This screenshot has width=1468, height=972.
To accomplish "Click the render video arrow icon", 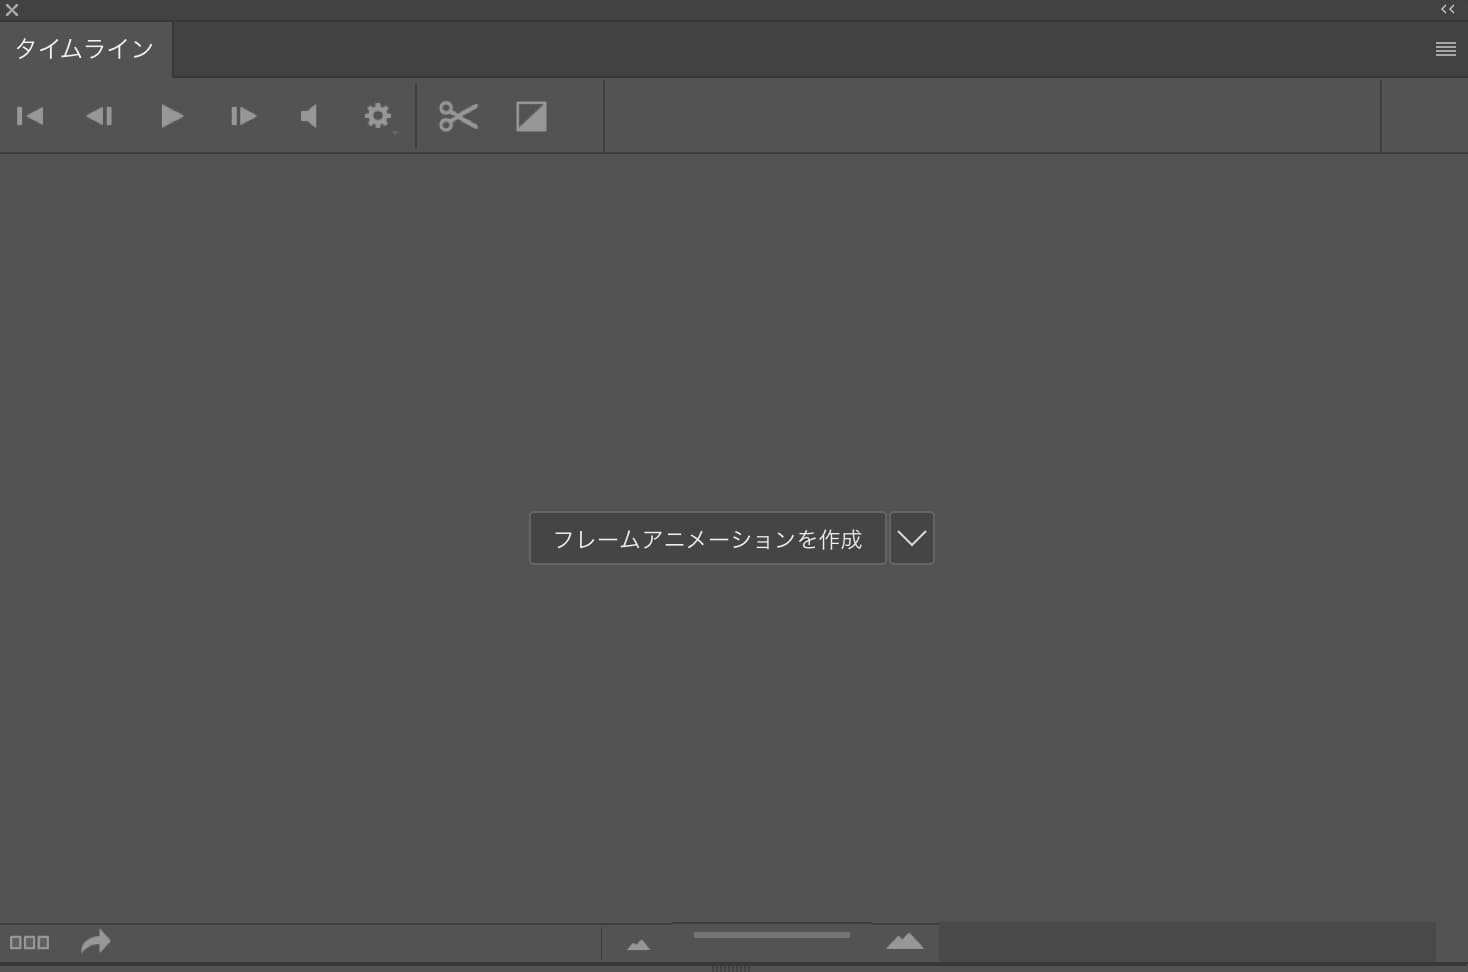I will coord(95,941).
